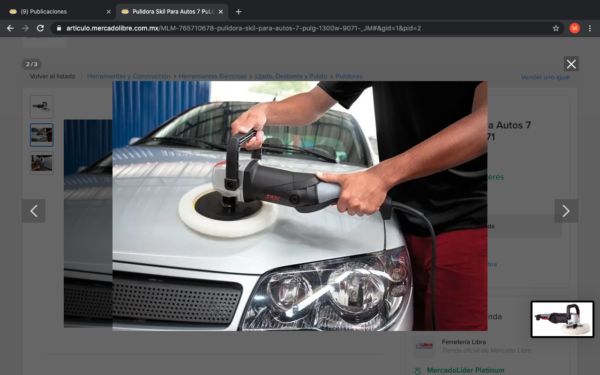Select second thumbnail of car polishing
The width and height of the screenshot is (600, 375).
pyautogui.click(x=42, y=135)
